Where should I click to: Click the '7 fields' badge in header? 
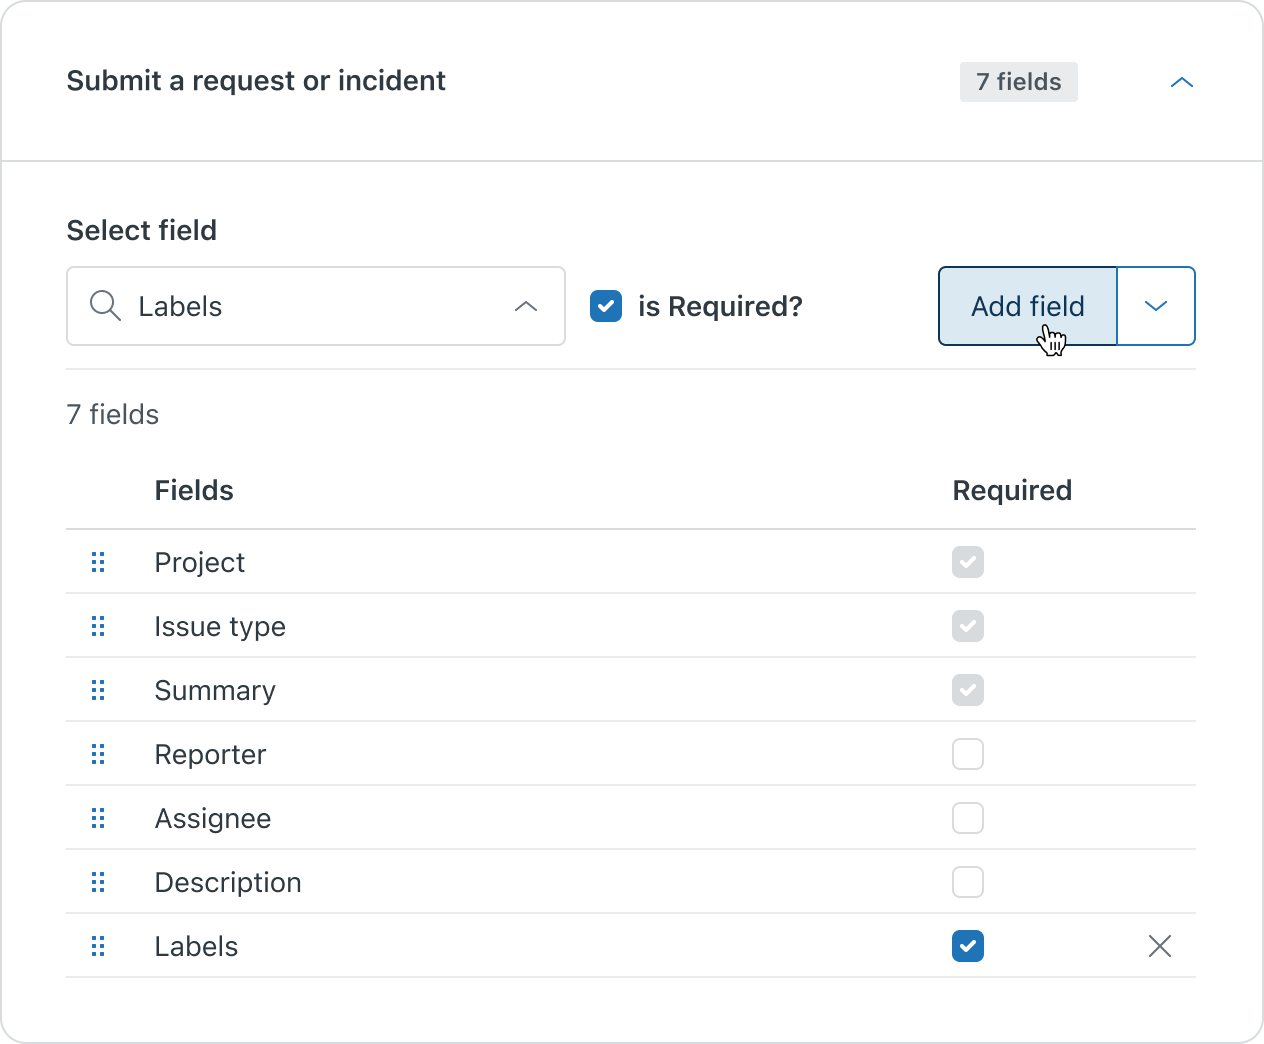point(1018,82)
